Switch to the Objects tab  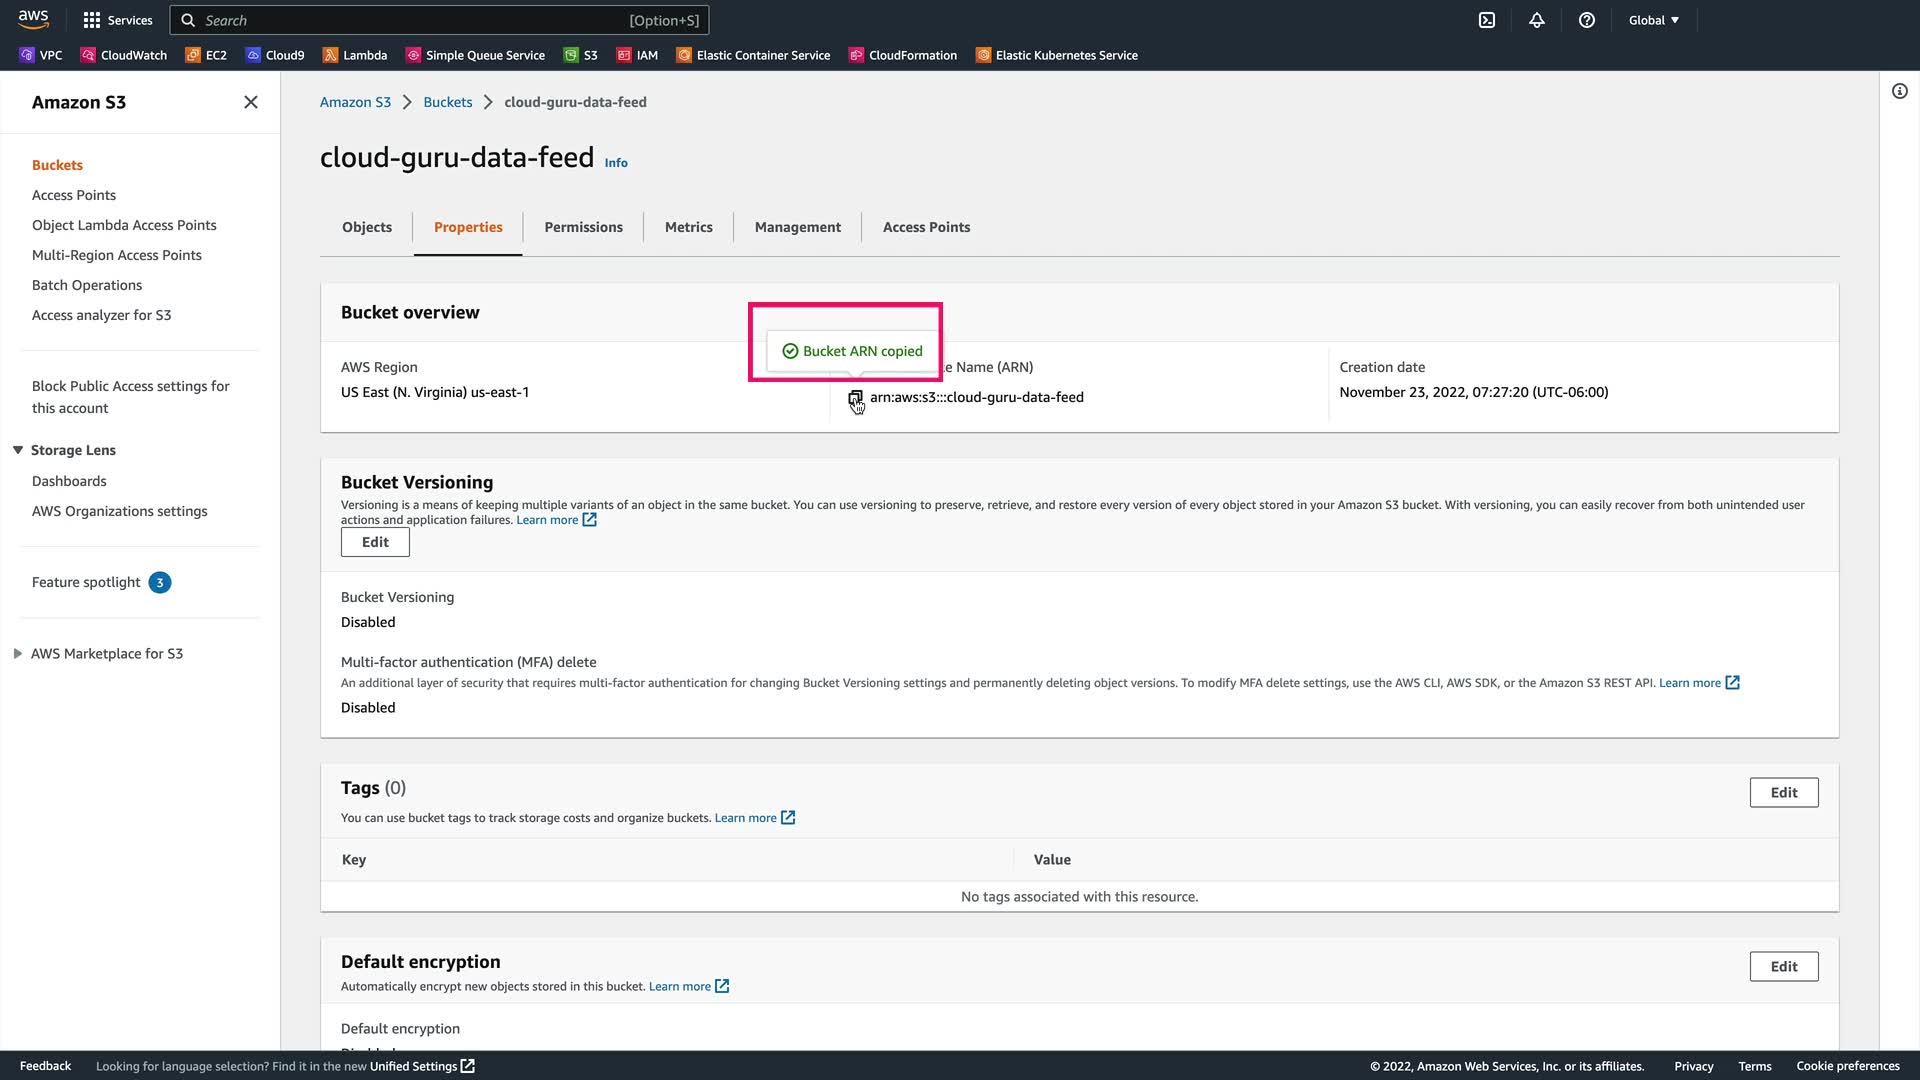point(367,227)
